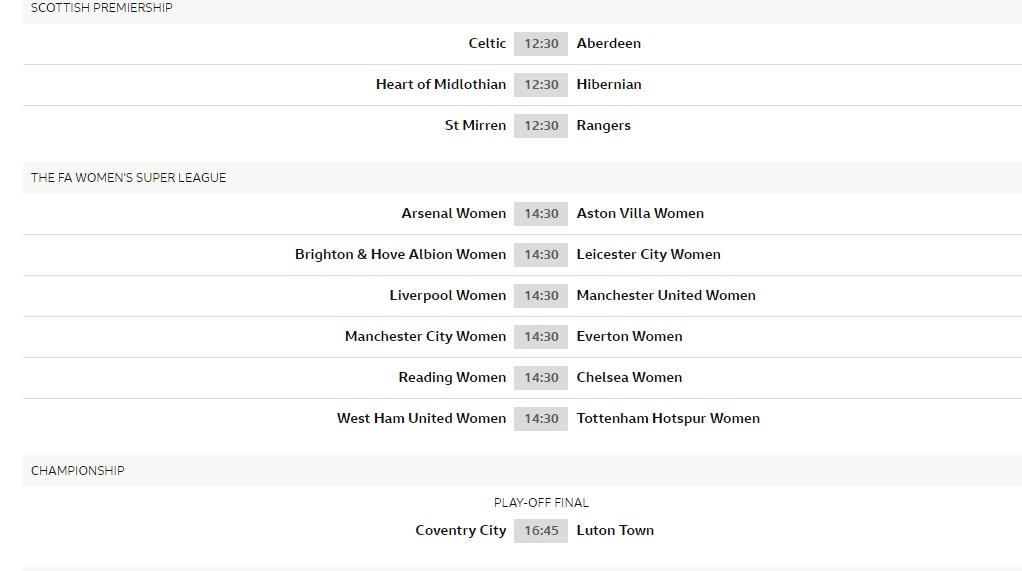Click the Aberdeen team name
Viewport: 1022px width, 571px height.
tap(608, 43)
